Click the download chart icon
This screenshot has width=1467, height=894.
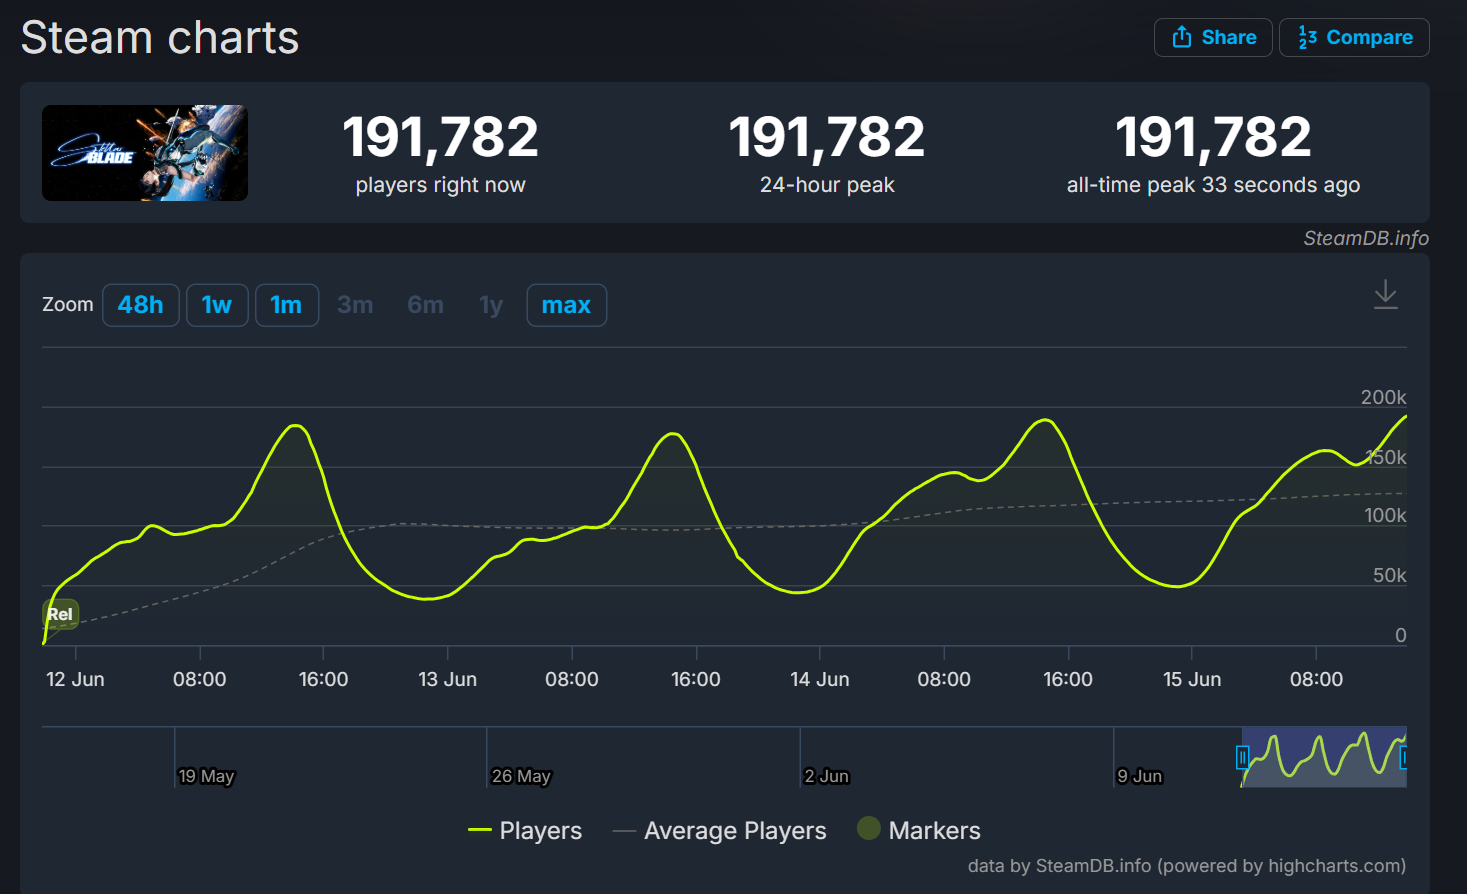tap(1385, 295)
